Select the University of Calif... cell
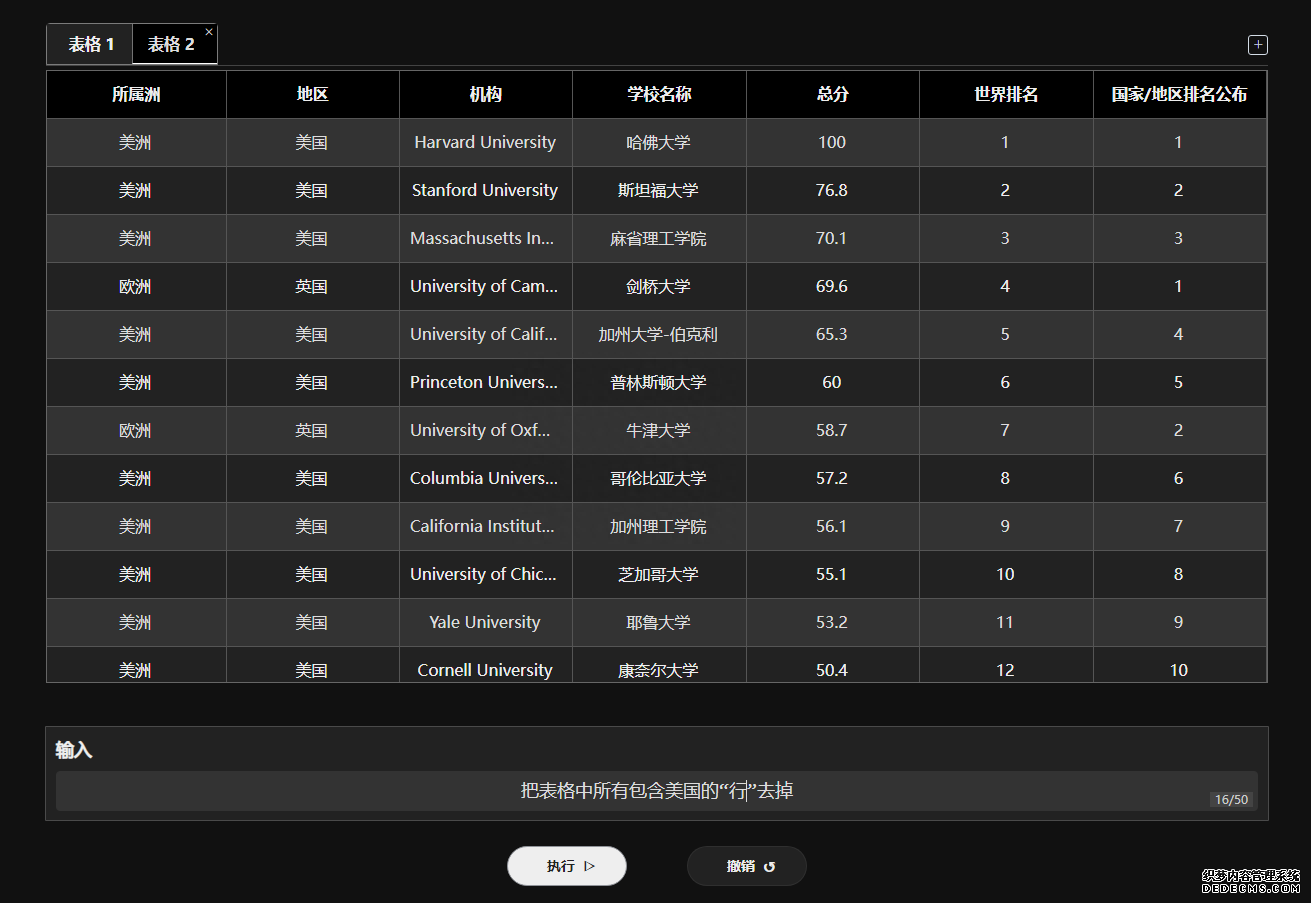This screenshot has width=1311, height=903. click(x=486, y=335)
